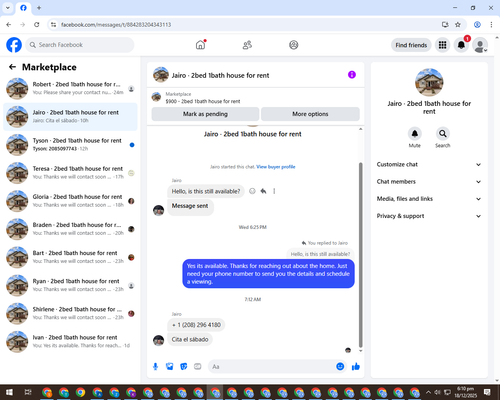
Task: Open emoji picker in message box
Action: tap(340, 366)
